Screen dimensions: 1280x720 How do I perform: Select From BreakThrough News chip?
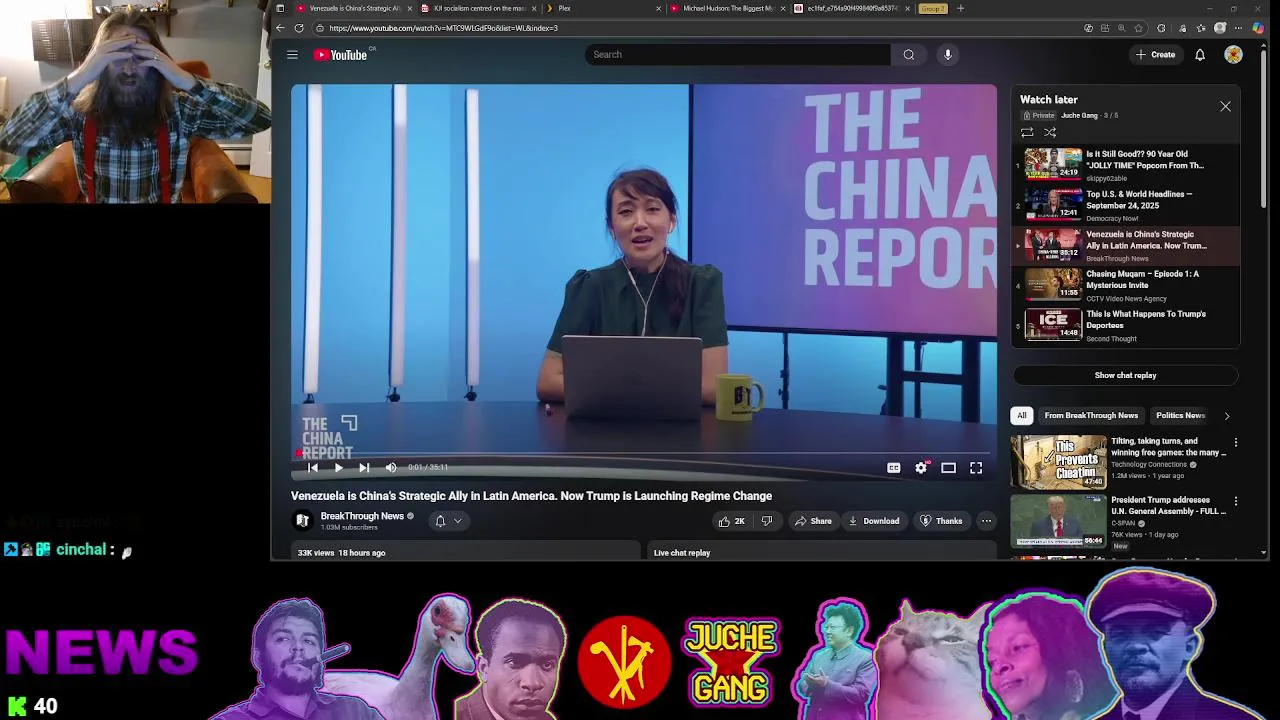click(1091, 415)
